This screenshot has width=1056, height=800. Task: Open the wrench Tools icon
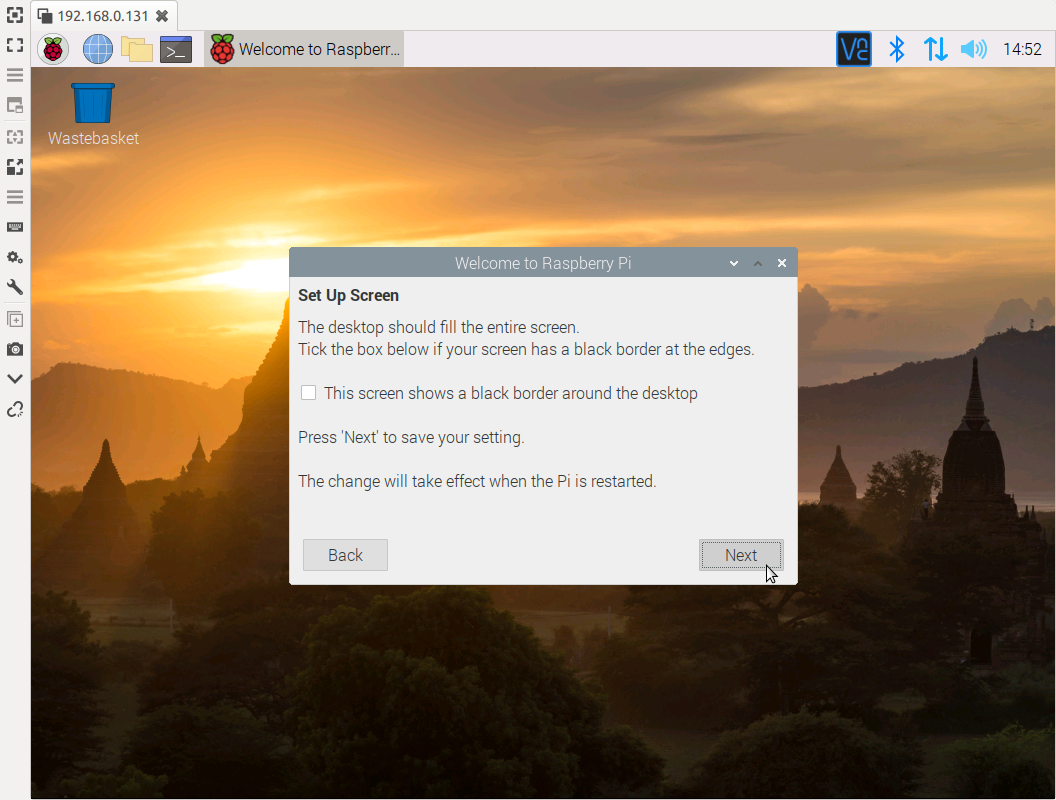point(15,288)
